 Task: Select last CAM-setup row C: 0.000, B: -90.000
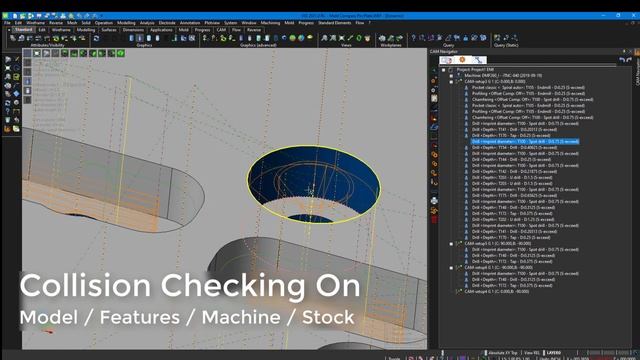(496, 291)
